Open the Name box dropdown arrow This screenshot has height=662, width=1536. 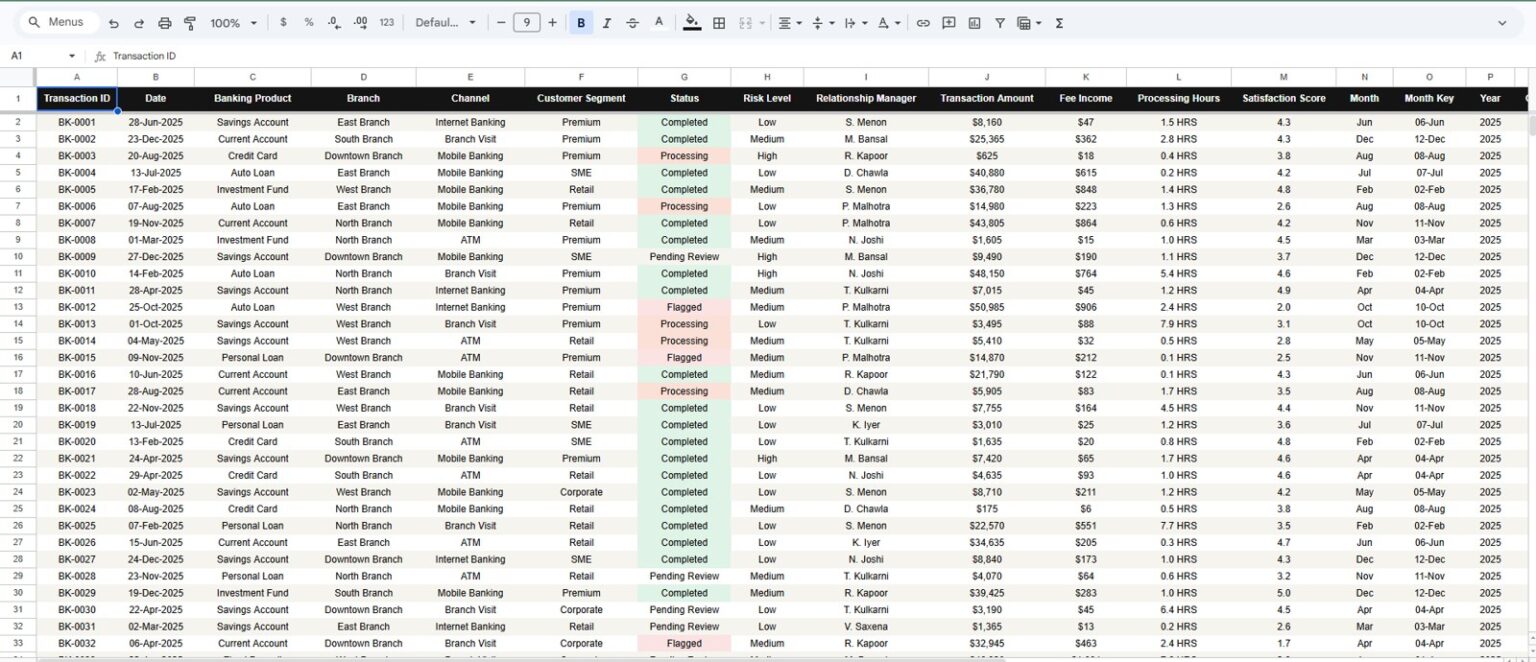point(72,56)
